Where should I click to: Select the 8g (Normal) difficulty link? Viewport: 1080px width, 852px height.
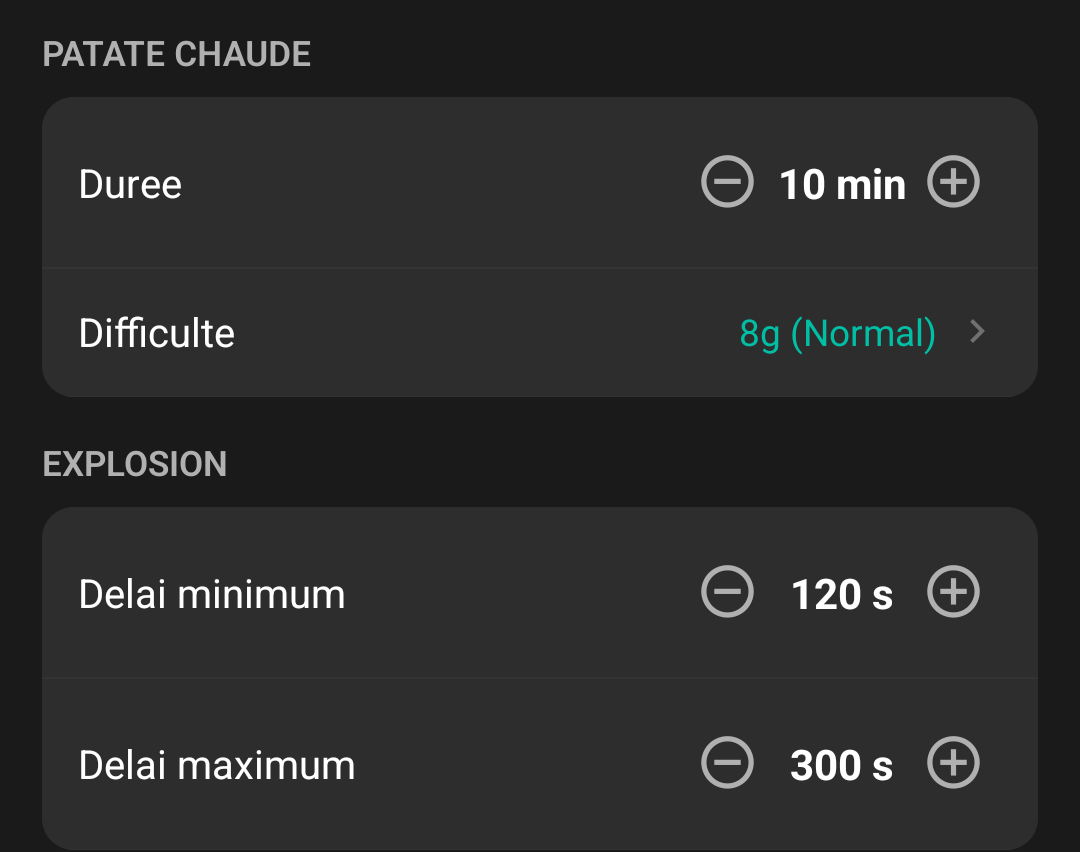(837, 333)
